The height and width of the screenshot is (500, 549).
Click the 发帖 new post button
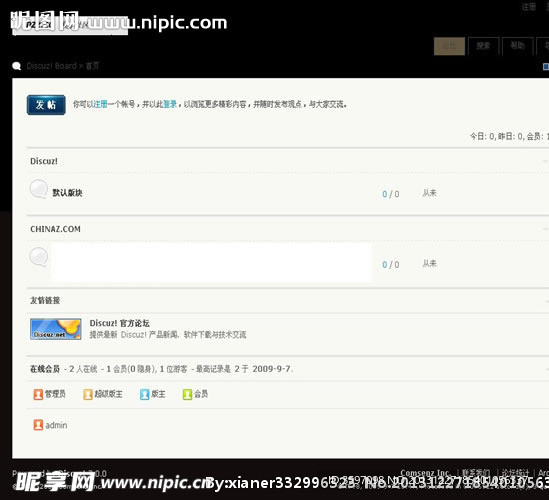pyautogui.click(x=46, y=105)
